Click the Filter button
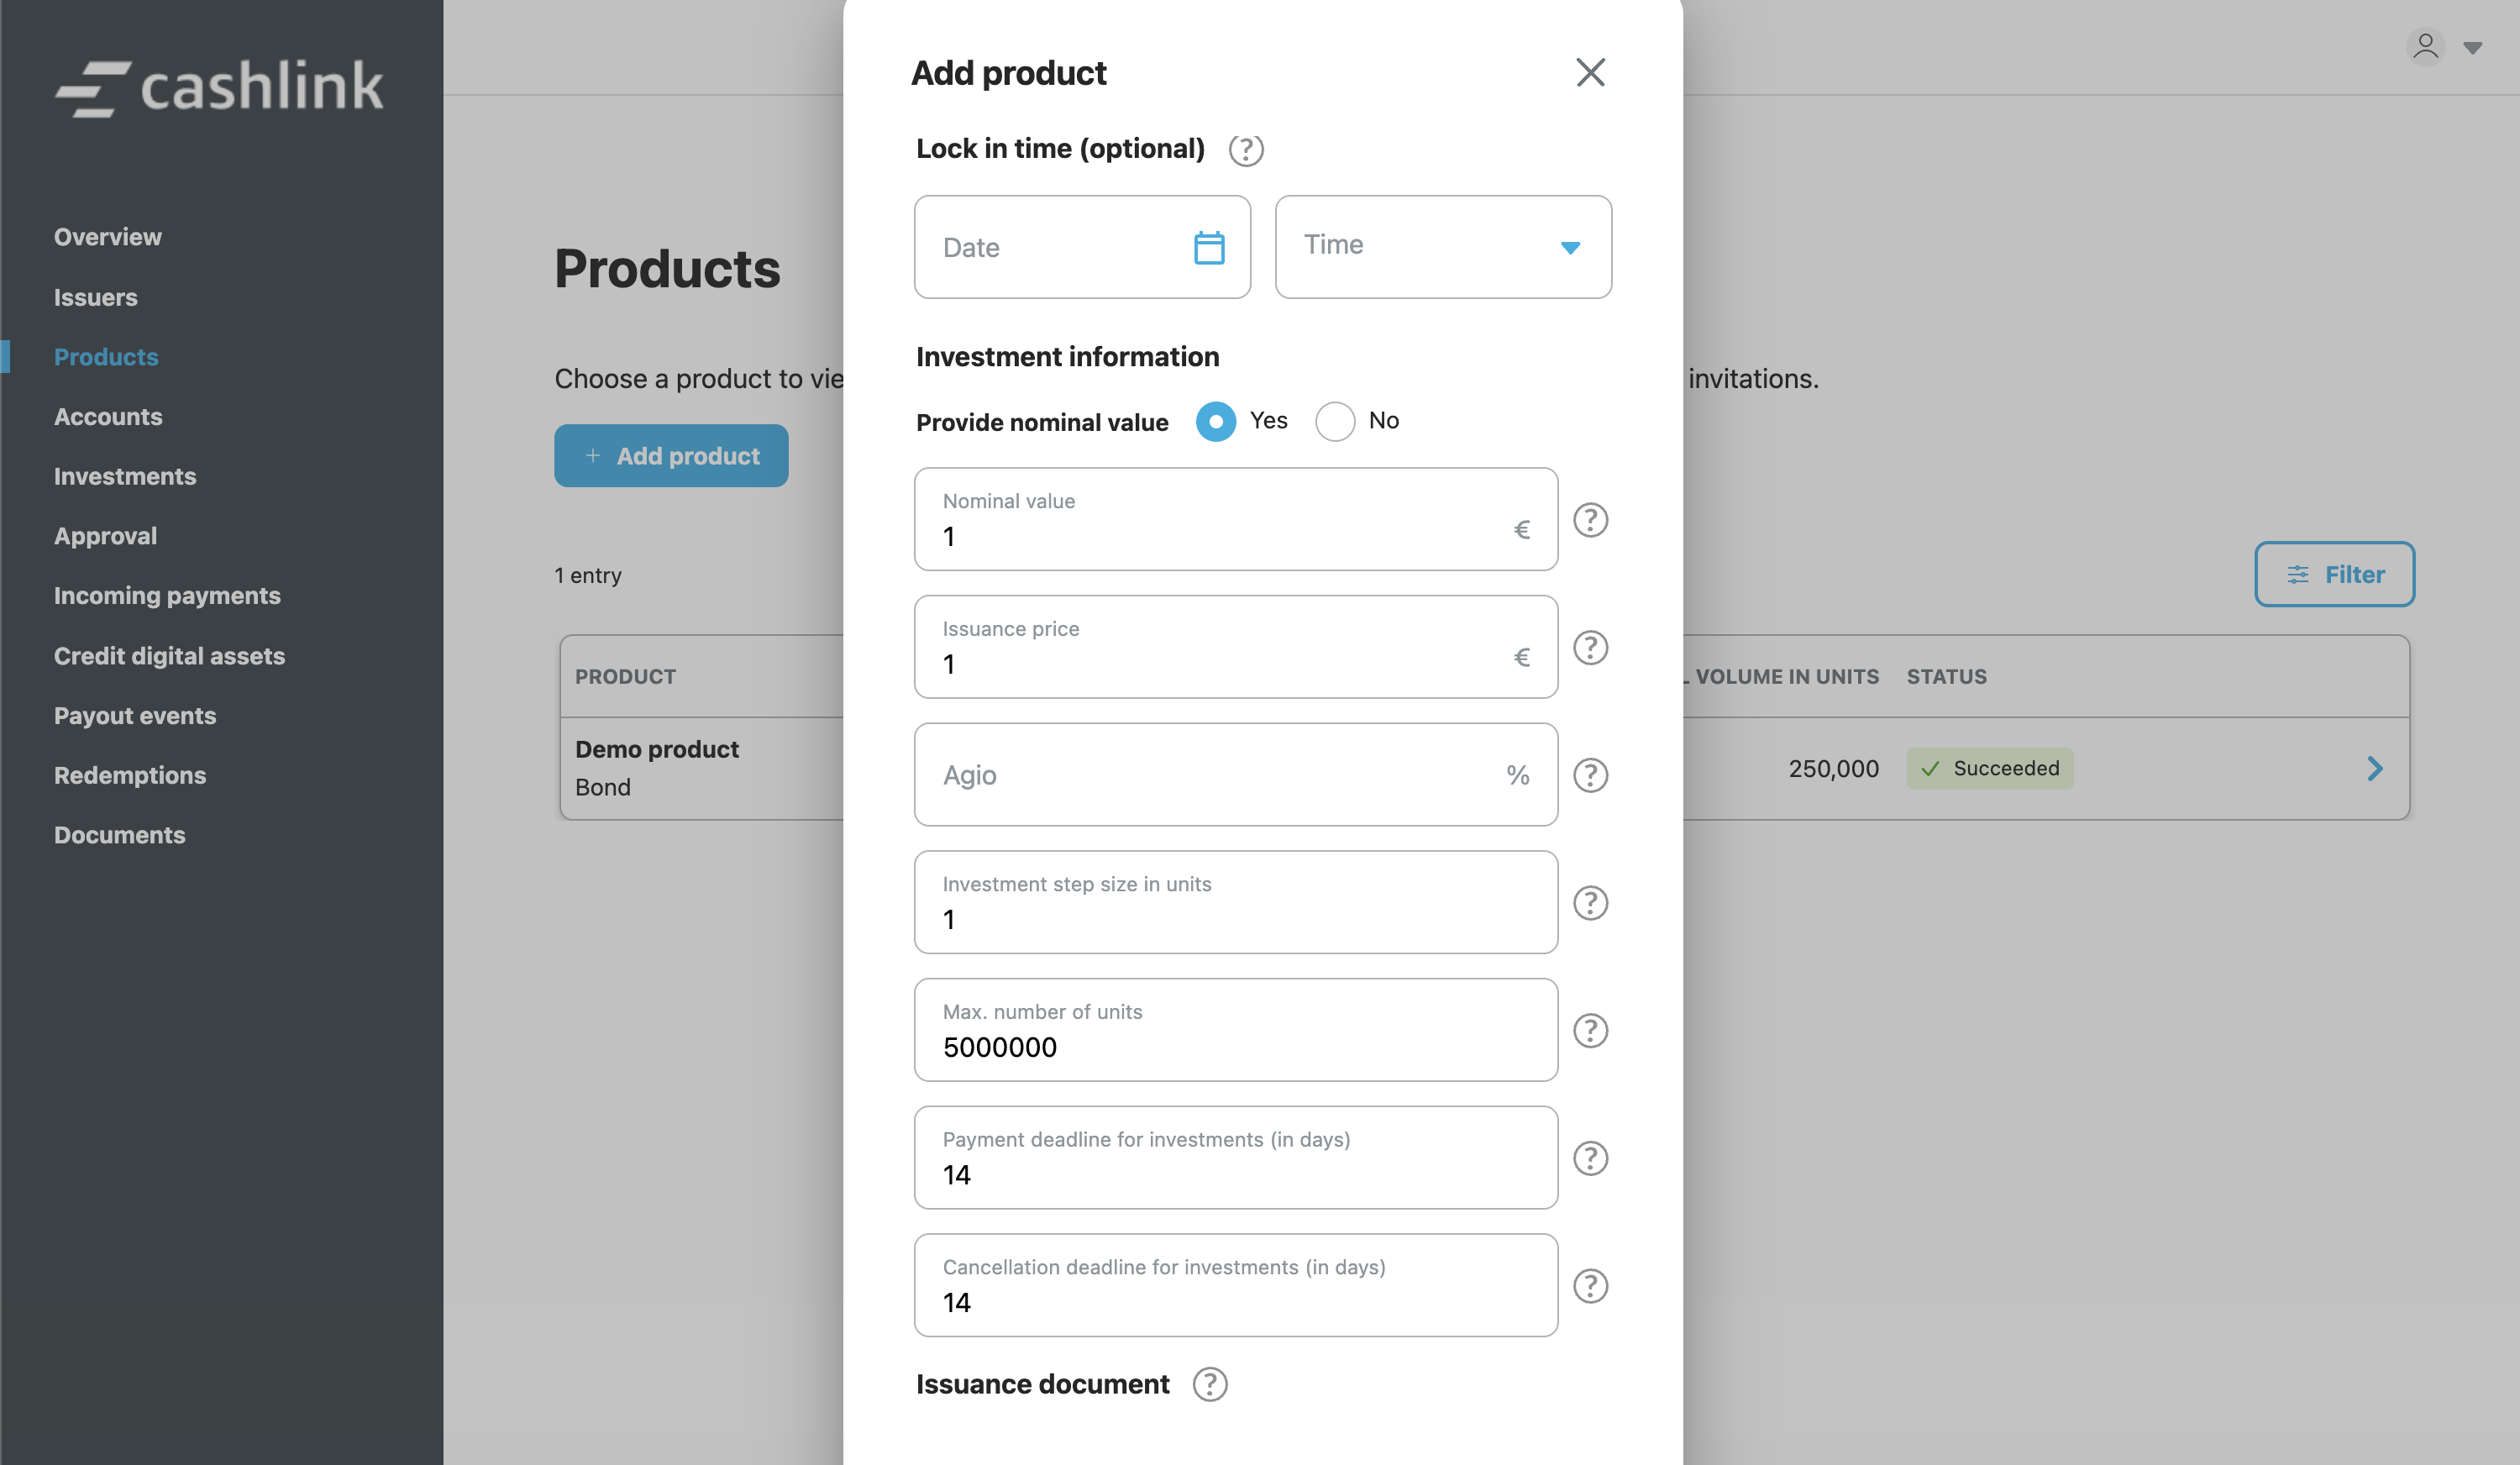The height and width of the screenshot is (1465, 2520). (2334, 574)
